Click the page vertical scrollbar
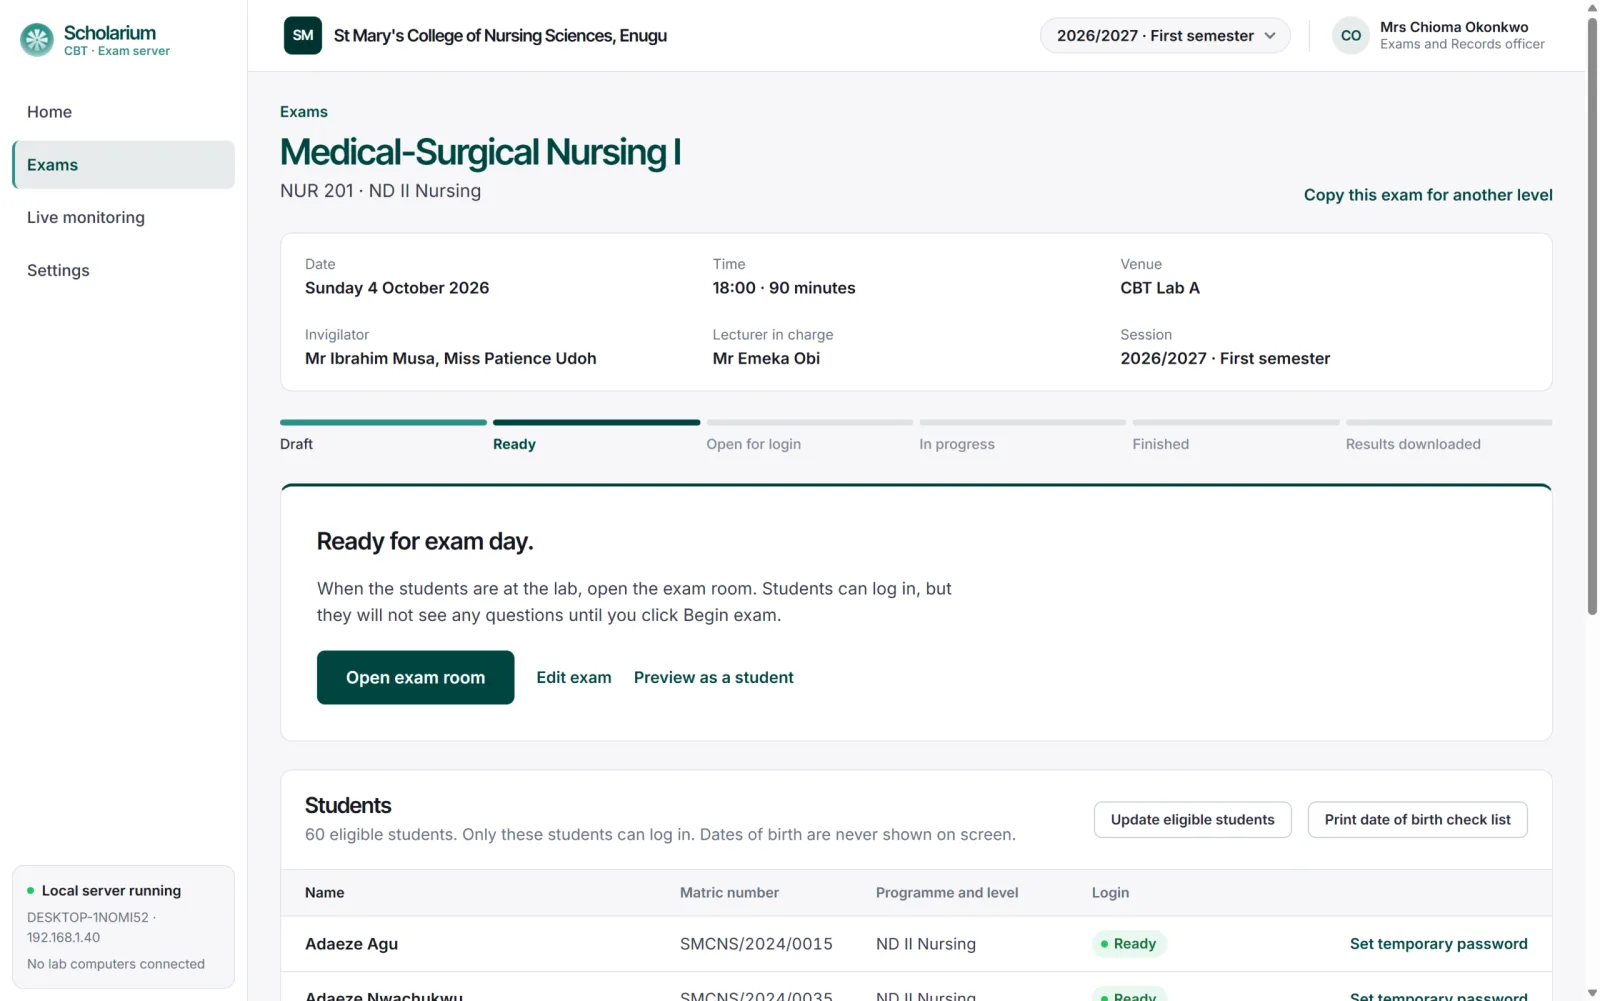Viewport: 1600px width, 1001px height. [1592, 315]
